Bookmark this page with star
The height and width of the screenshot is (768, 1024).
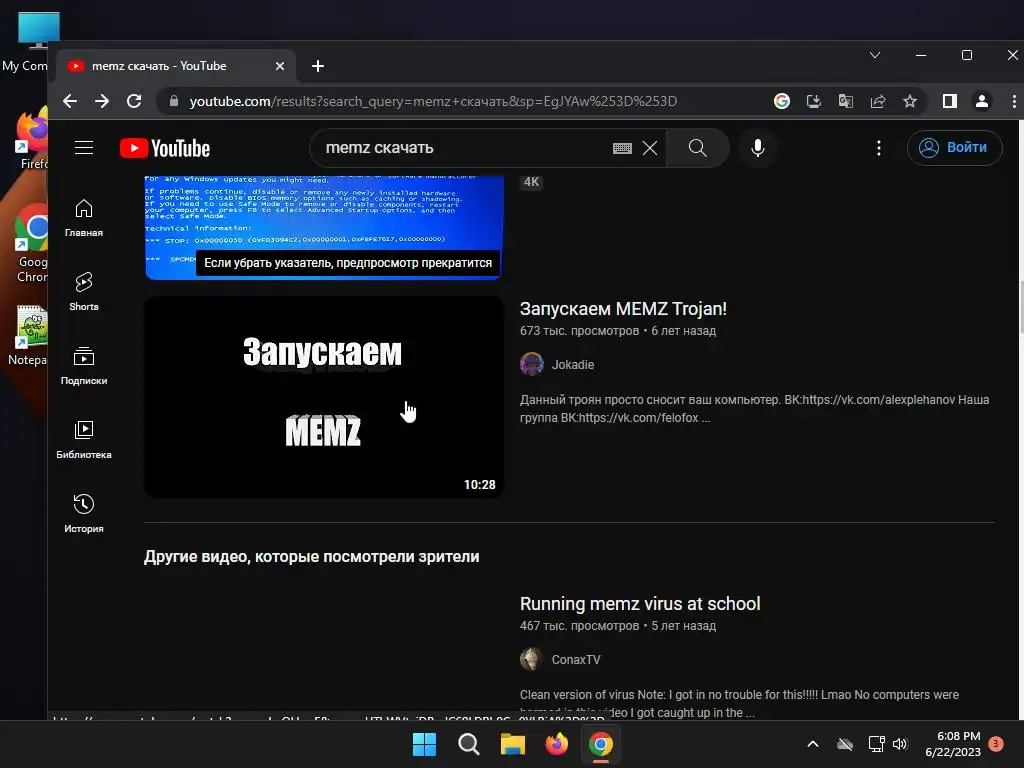(x=910, y=101)
